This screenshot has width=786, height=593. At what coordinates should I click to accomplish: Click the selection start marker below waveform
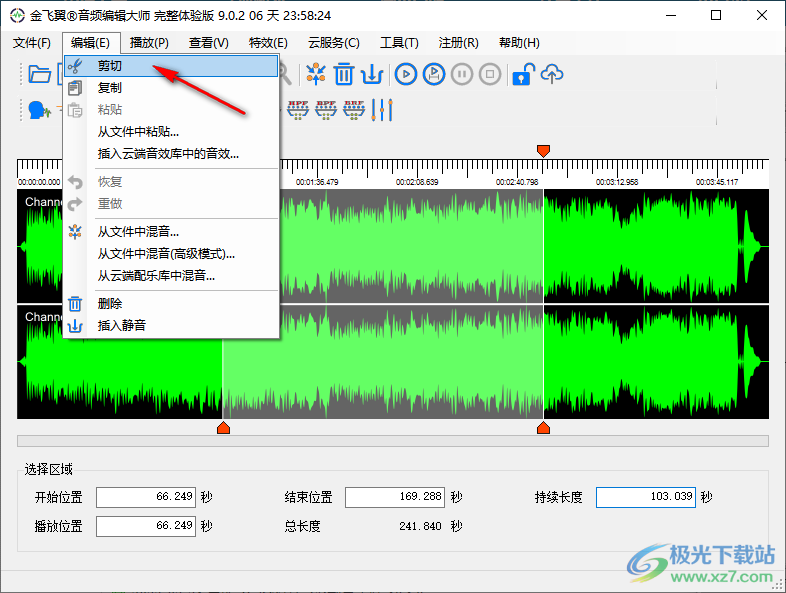point(224,428)
